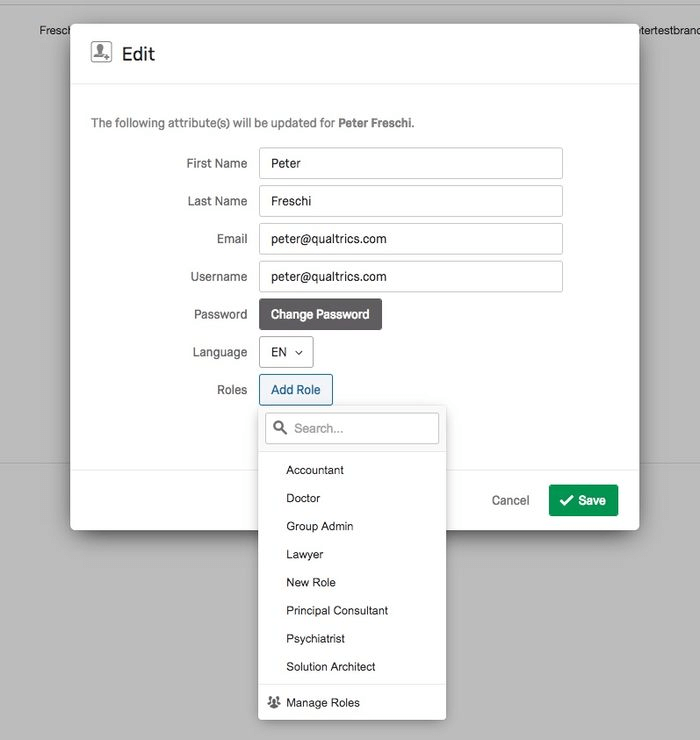Viewport: 700px width, 740px height.
Task: Pick the Lawyer role
Action: click(352, 554)
